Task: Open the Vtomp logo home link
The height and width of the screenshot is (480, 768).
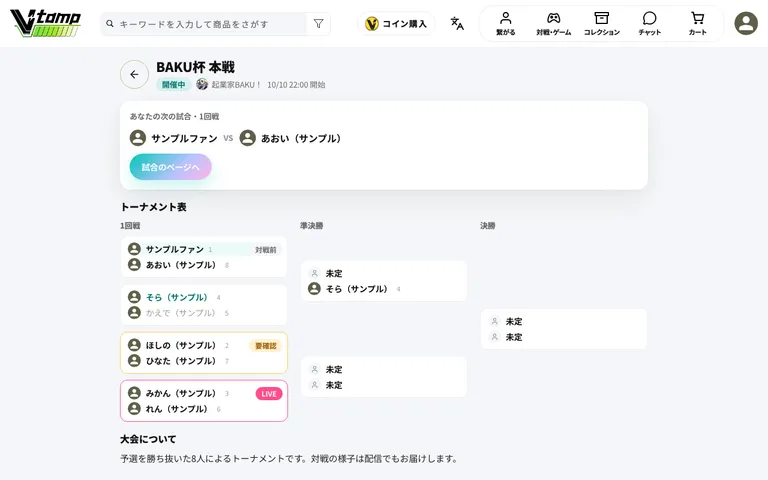Action: pos(46,23)
